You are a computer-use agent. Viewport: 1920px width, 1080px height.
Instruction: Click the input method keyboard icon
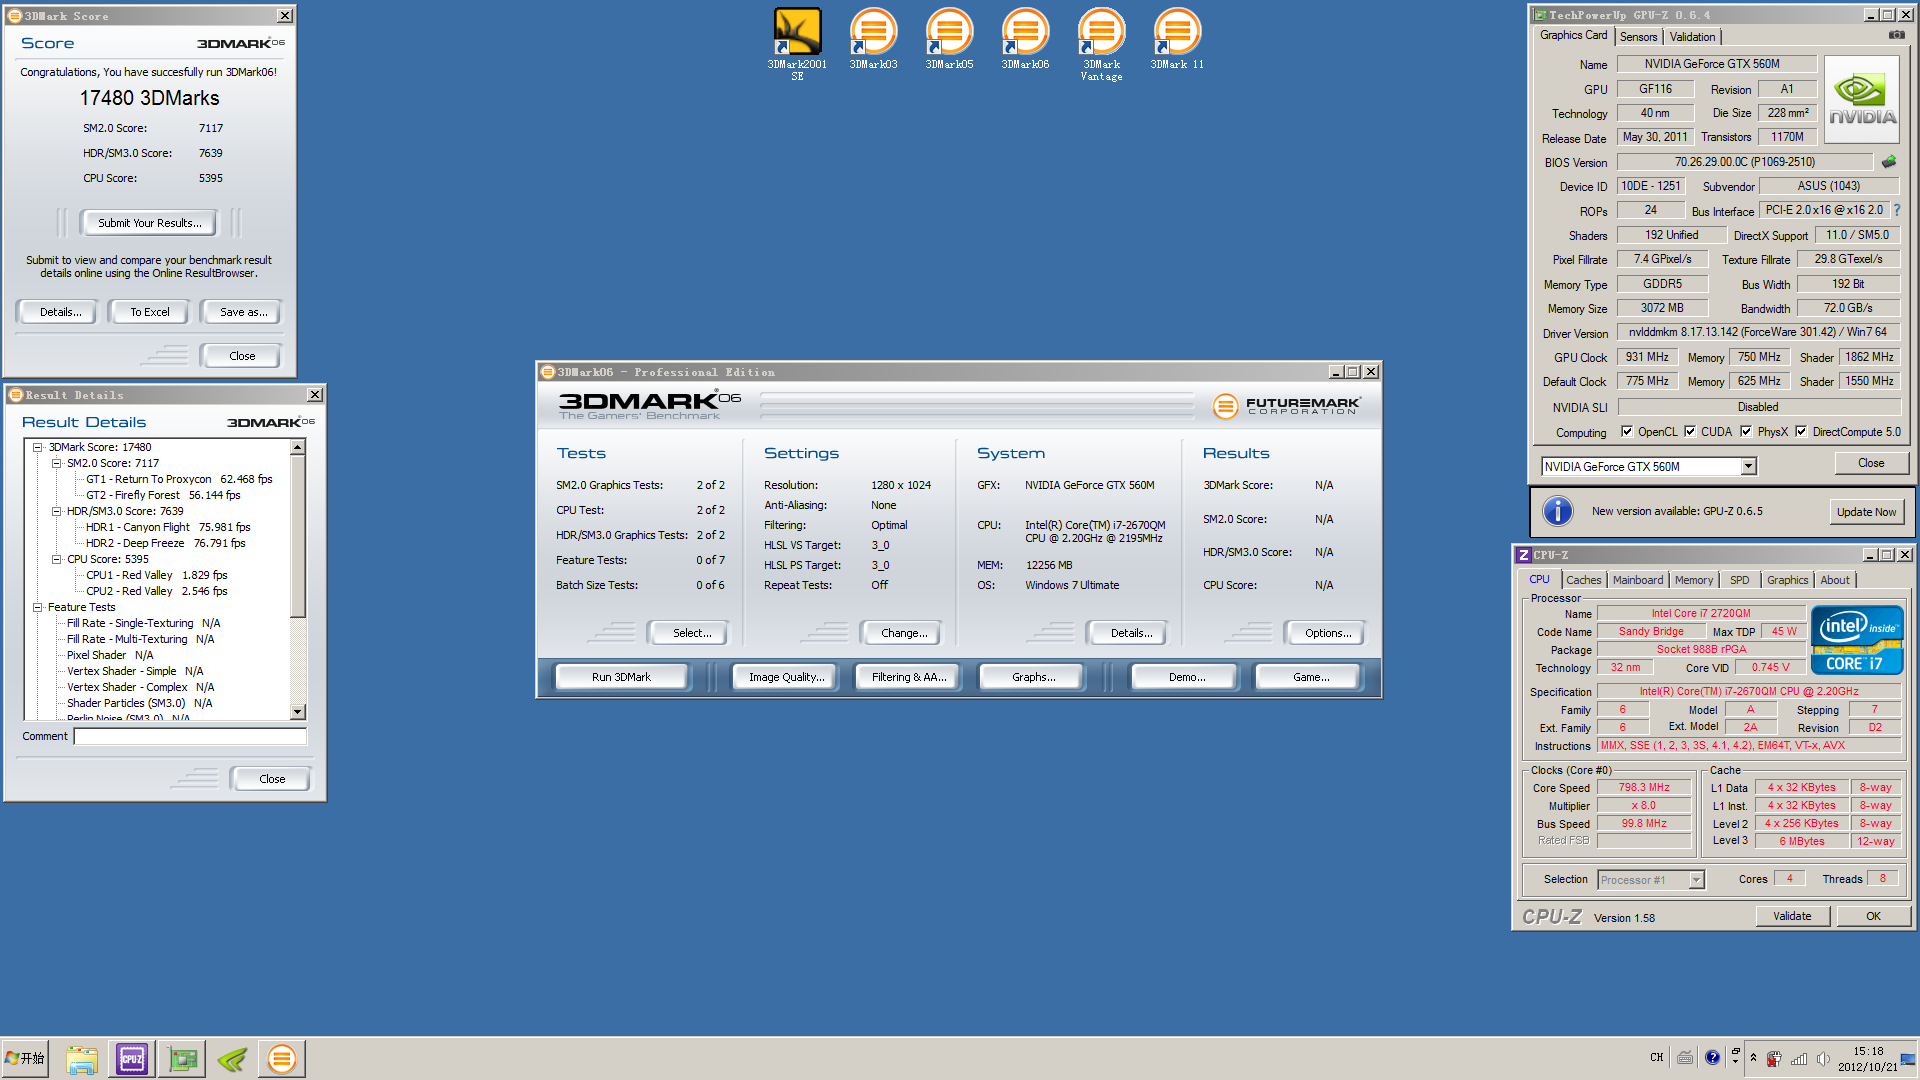pyautogui.click(x=1685, y=1058)
